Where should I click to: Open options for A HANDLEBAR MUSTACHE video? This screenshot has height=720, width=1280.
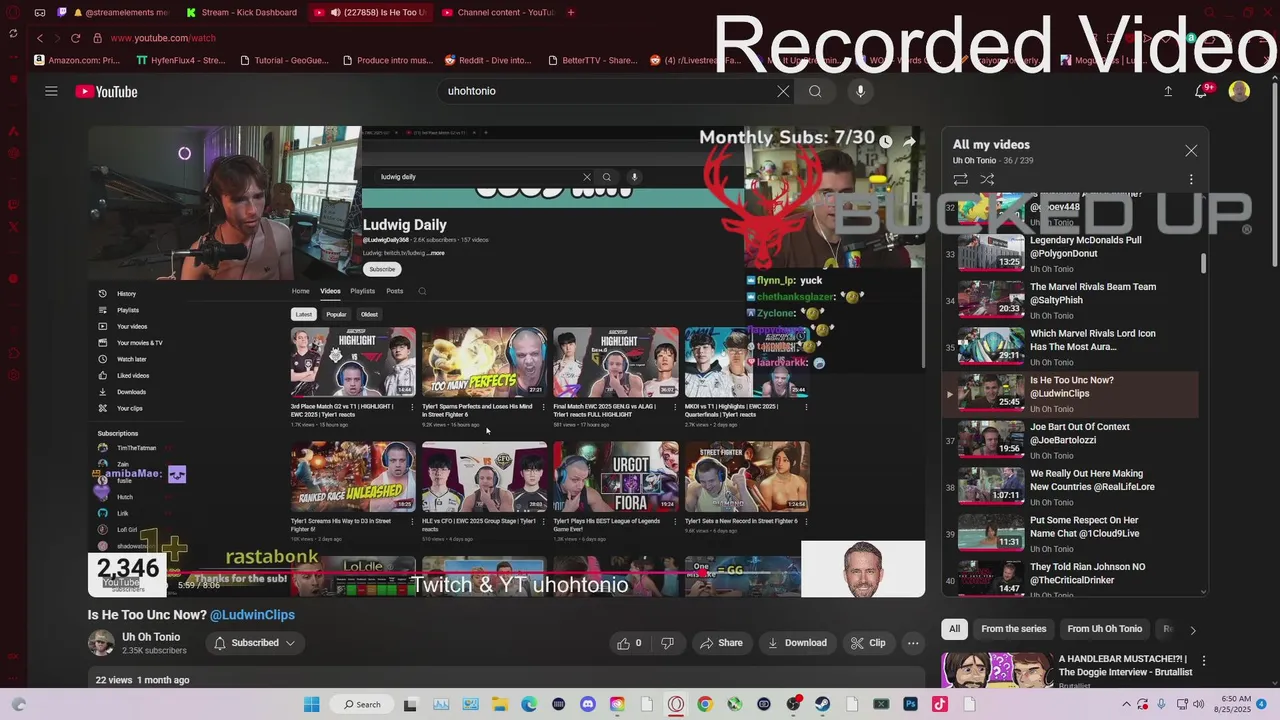pyautogui.click(x=1204, y=661)
